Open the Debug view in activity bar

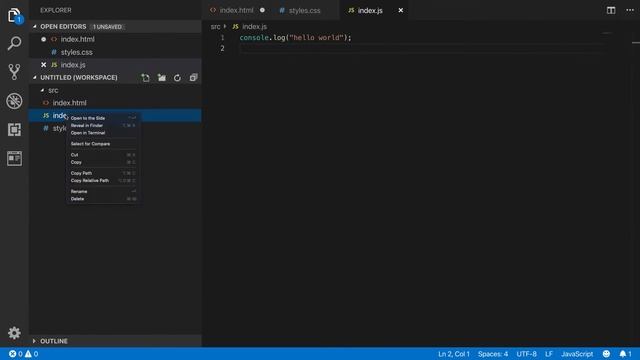(x=14, y=101)
